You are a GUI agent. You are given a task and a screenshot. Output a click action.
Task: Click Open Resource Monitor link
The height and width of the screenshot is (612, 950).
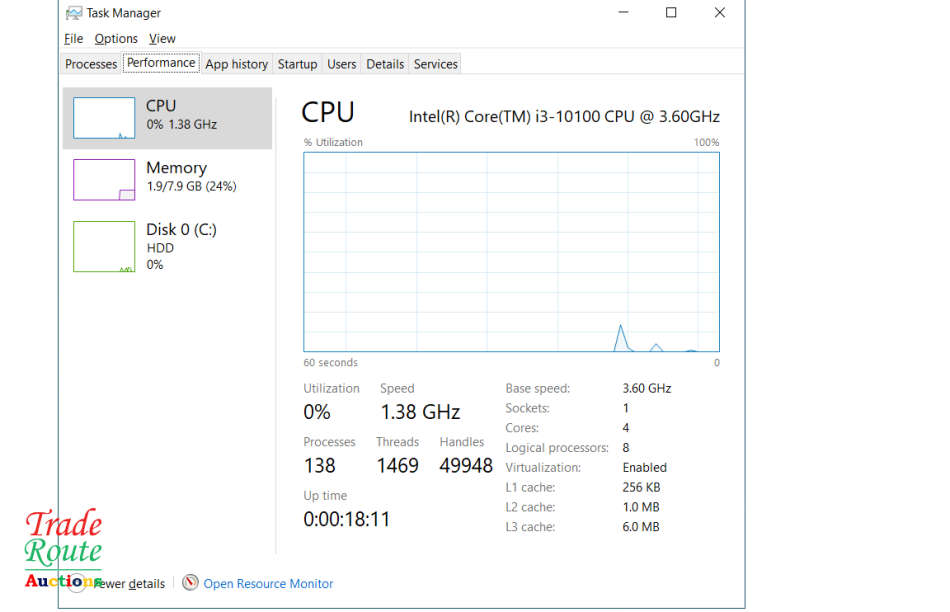(268, 584)
